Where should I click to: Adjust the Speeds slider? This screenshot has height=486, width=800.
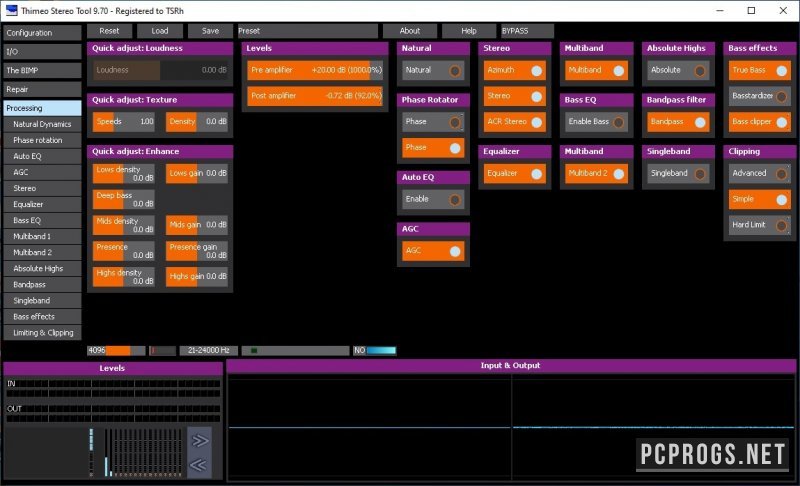click(x=124, y=122)
